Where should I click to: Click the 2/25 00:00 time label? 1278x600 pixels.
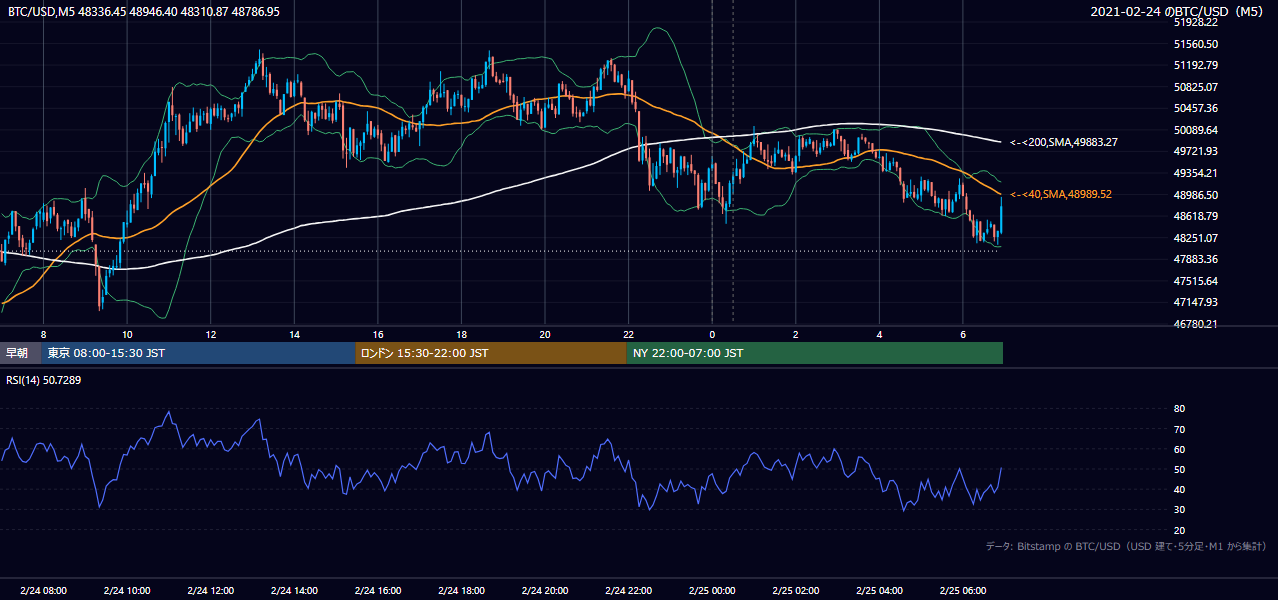pos(712,590)
